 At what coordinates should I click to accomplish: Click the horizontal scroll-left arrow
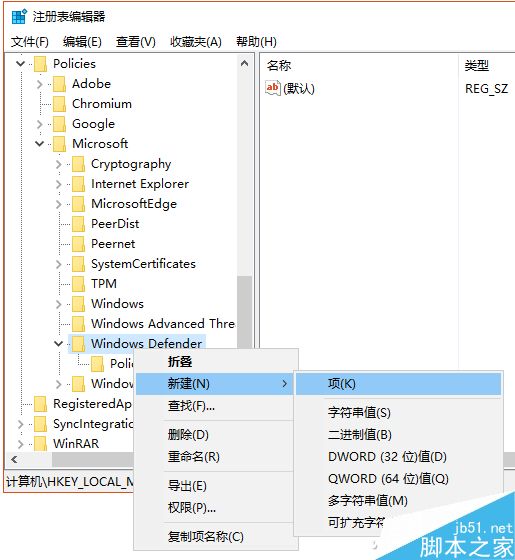pyautogui.click(x=14, y=460)
